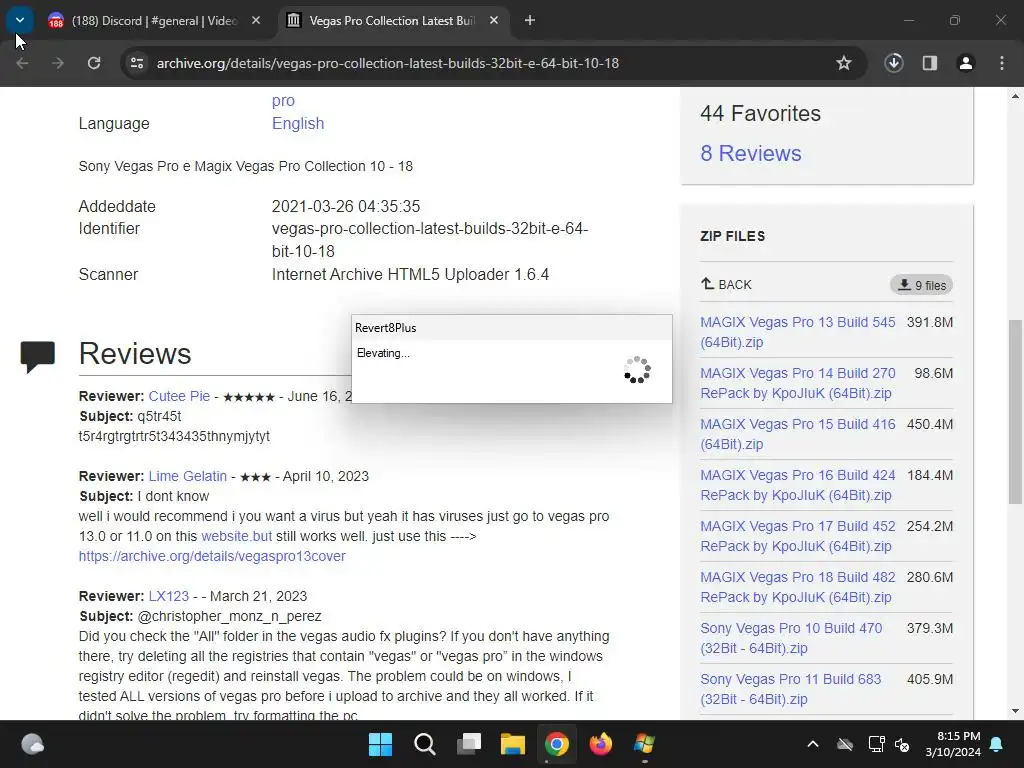Viewport: 1024px width, 768px height.
Task: Open Windows taskbar search
Action: pos(424,744)
